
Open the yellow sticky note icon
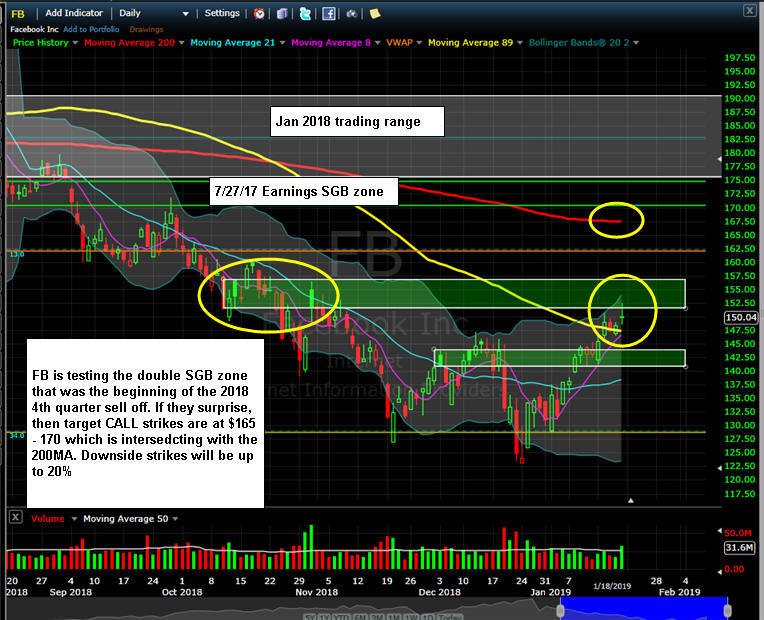(375, 14)
